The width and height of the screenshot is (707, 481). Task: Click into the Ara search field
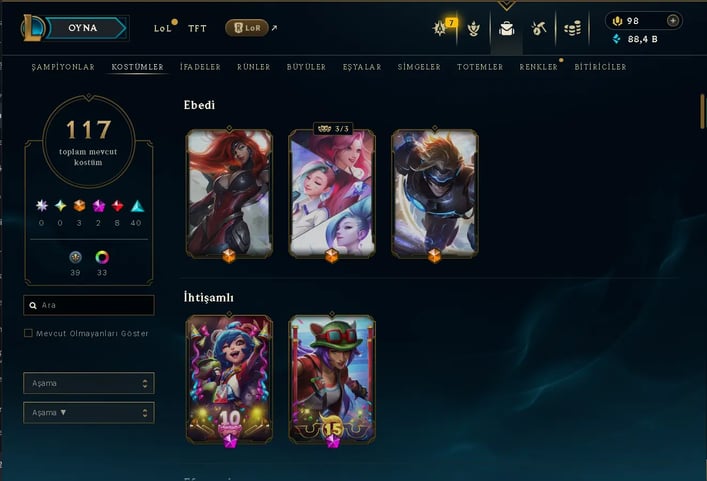89,305
